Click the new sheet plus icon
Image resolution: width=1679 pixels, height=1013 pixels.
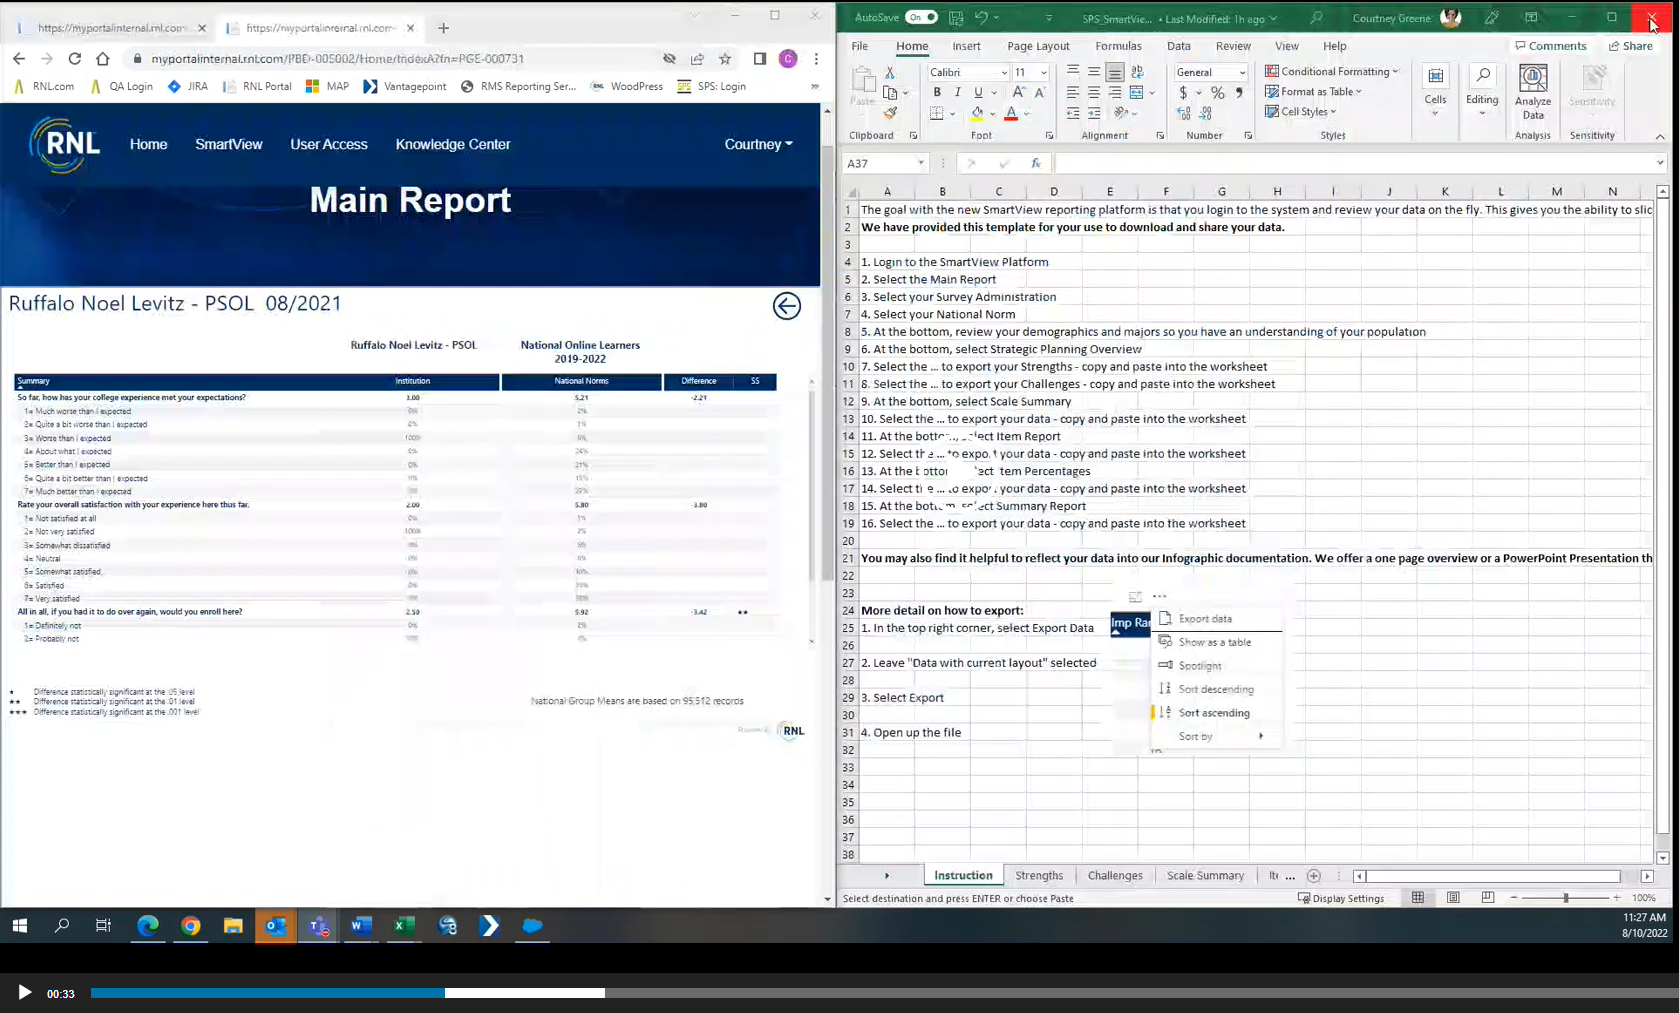[1314, 875]
